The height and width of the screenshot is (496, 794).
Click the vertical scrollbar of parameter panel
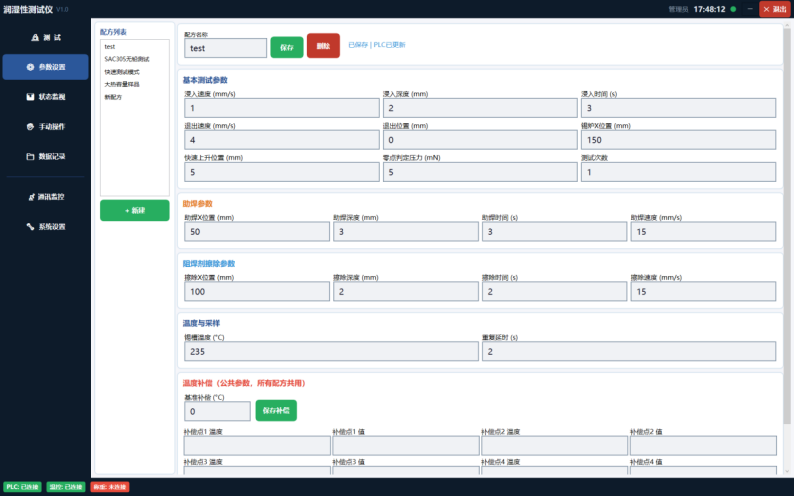786,226
